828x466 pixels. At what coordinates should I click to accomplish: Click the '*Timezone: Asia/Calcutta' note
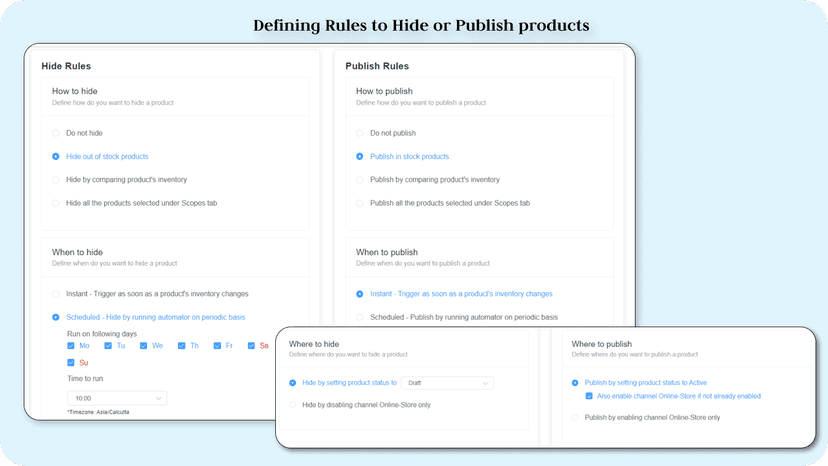tap(98, 412)
